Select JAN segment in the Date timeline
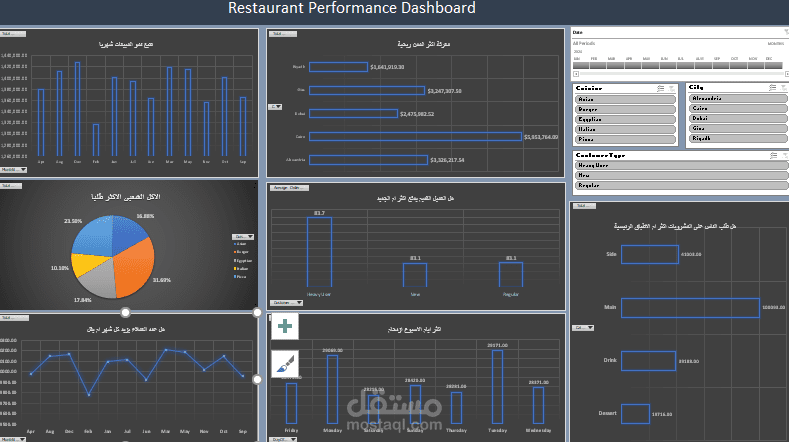The width and height of the screenshot is (789, 442). pos(581,65)
